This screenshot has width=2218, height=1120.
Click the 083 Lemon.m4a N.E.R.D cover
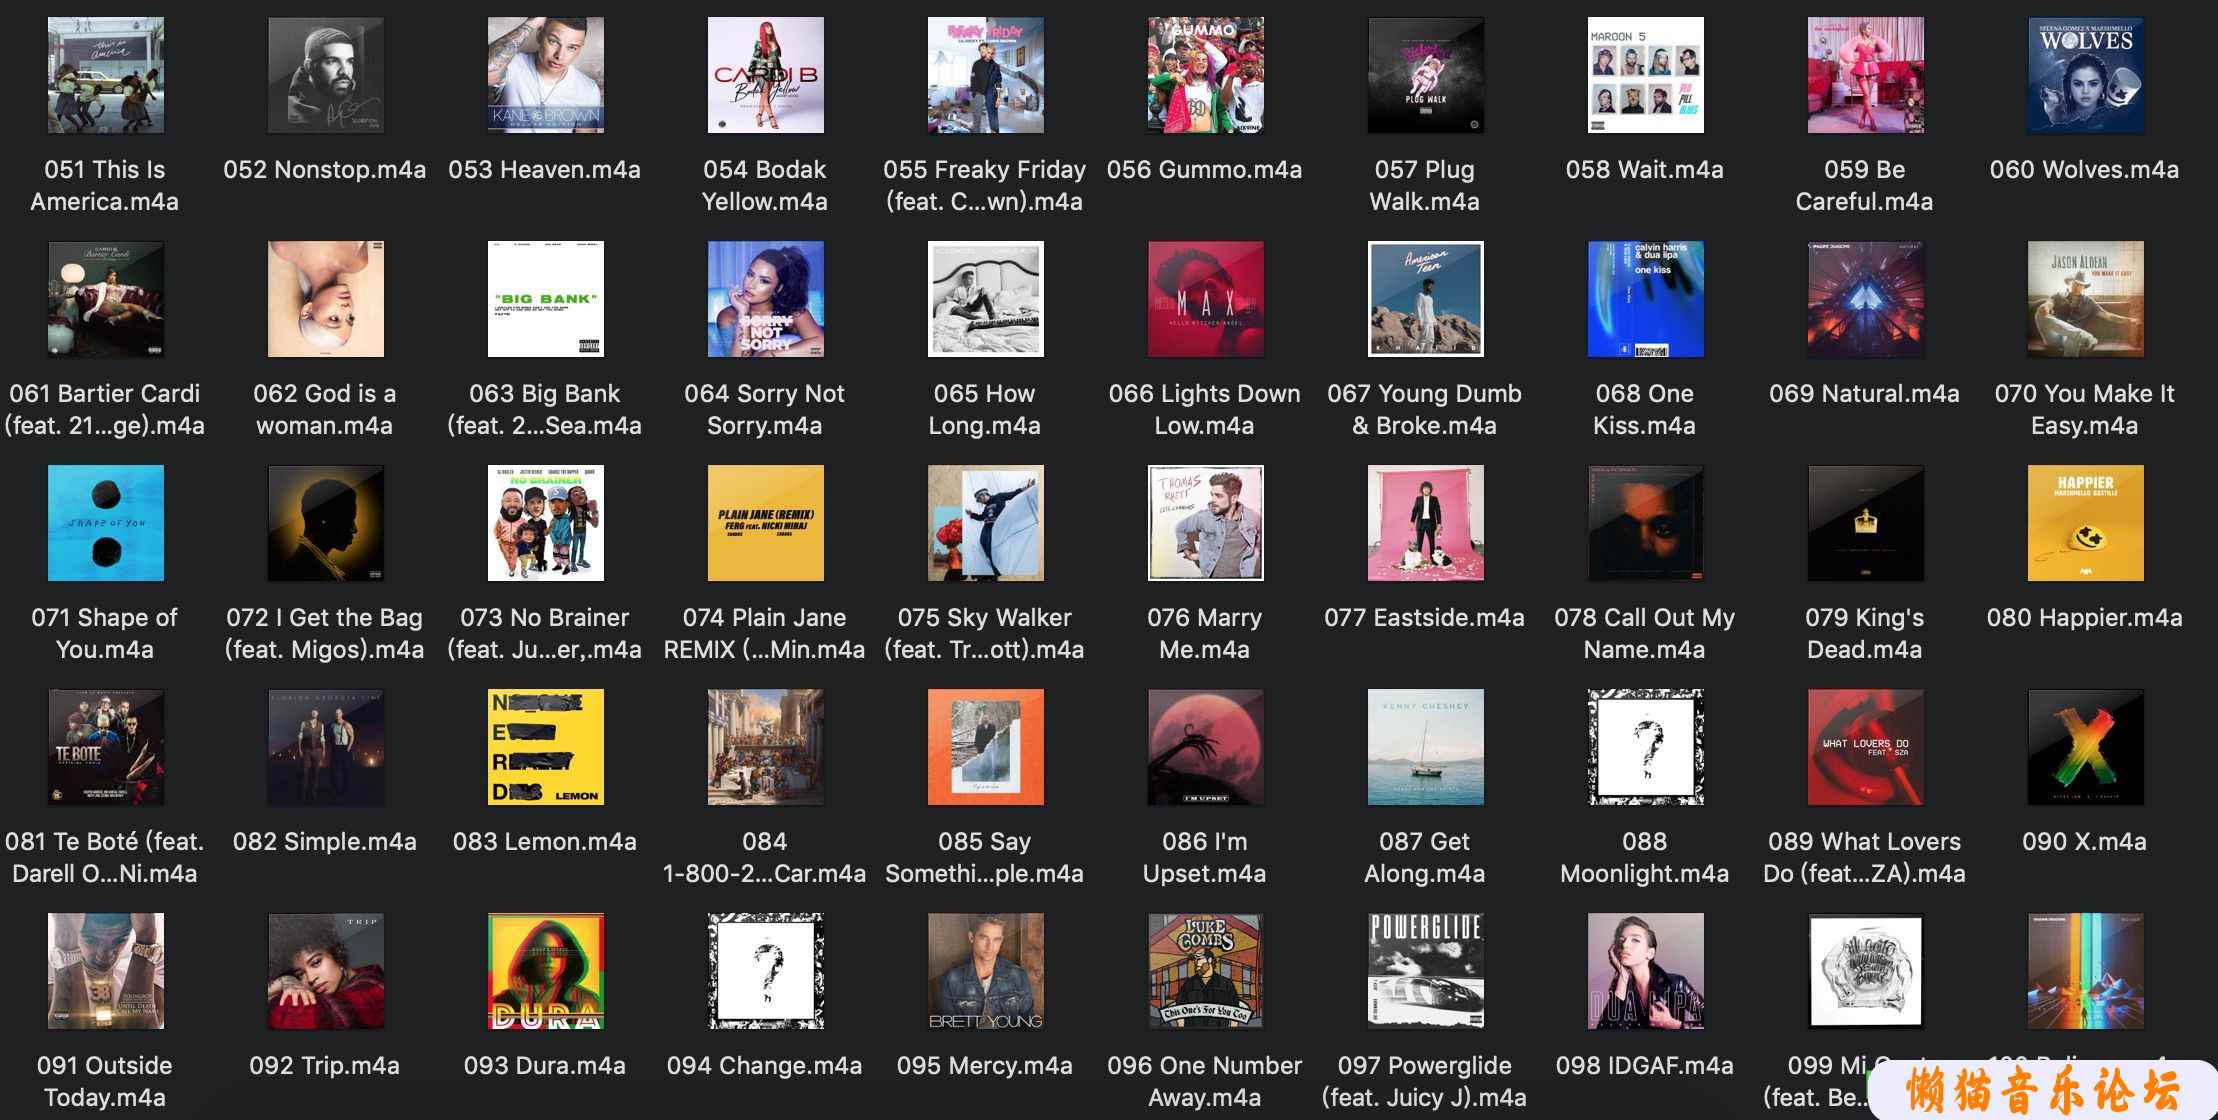click(546, 747)
